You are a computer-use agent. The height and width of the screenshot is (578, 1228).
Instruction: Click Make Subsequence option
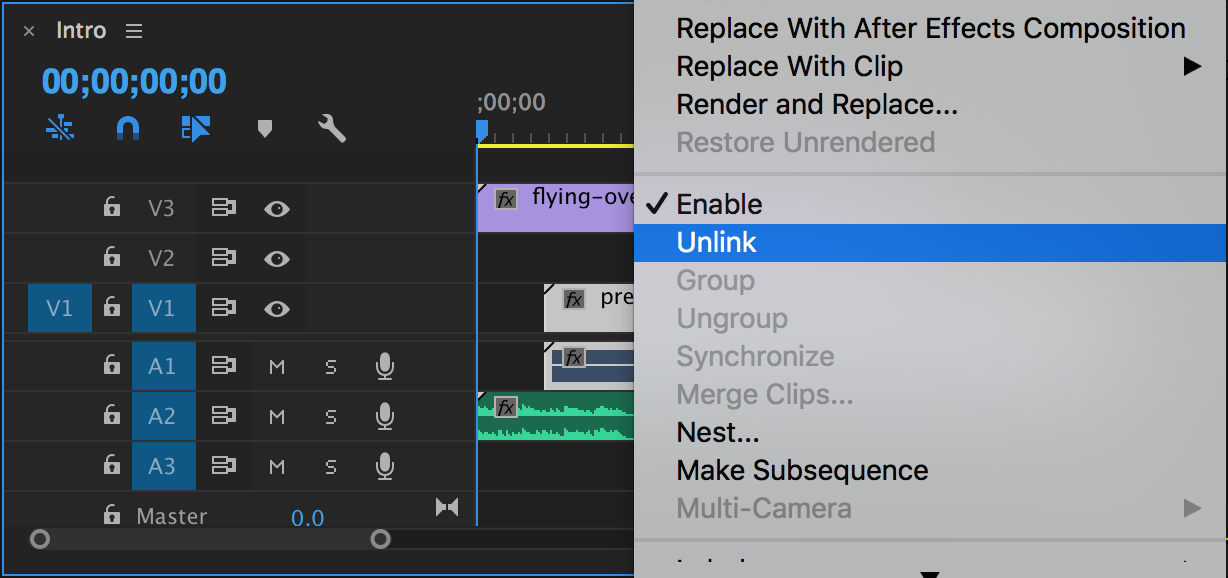pos(802,471)
